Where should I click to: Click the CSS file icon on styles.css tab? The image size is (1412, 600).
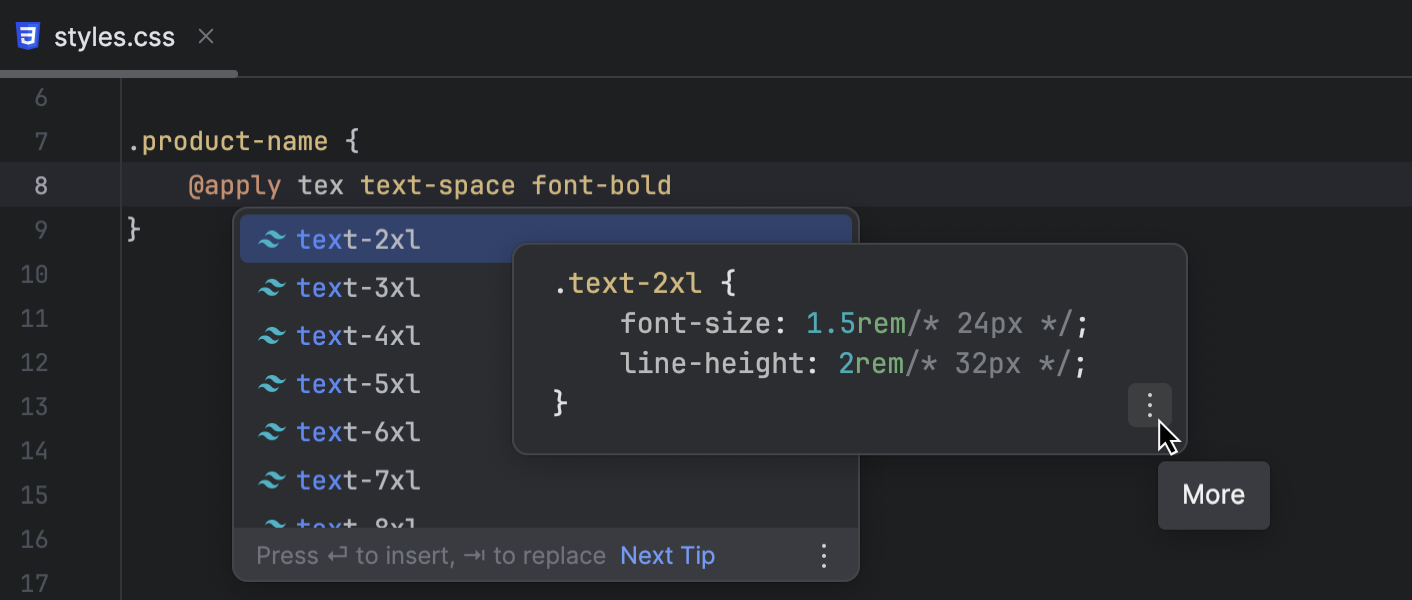click(x=30, y=36)
